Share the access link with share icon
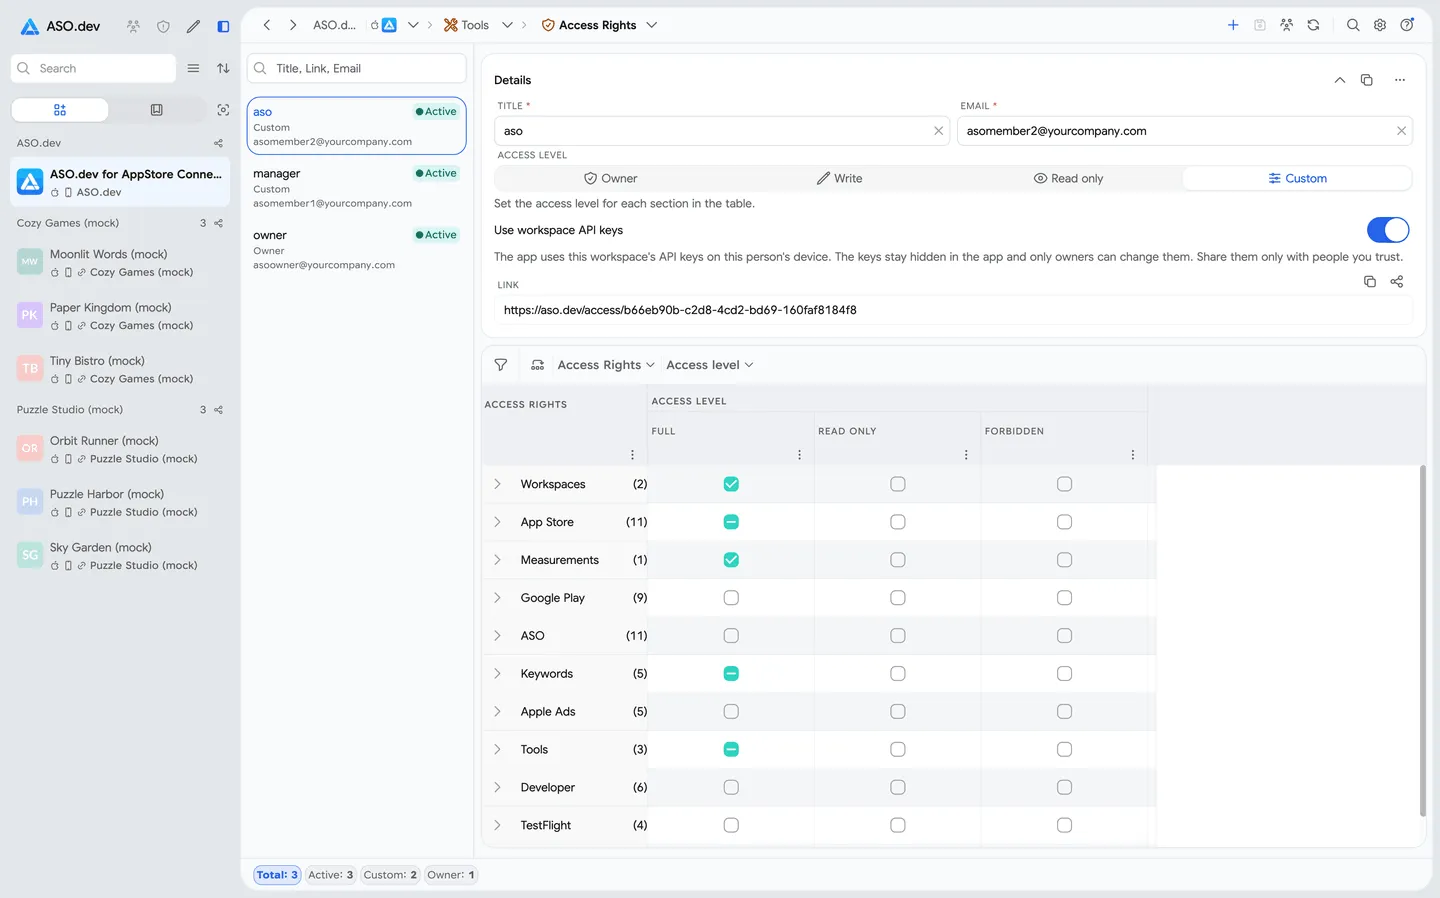Viewport: 1440px width, 898px height. click(x=1397, y=282)
